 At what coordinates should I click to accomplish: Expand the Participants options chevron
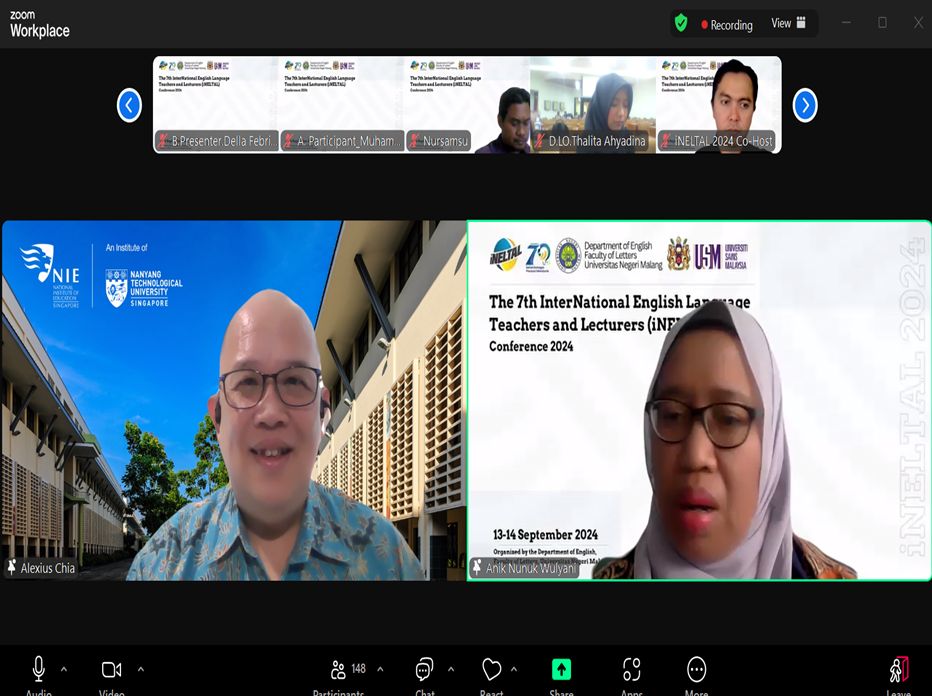pyautogui.click(x=380, y=669)
